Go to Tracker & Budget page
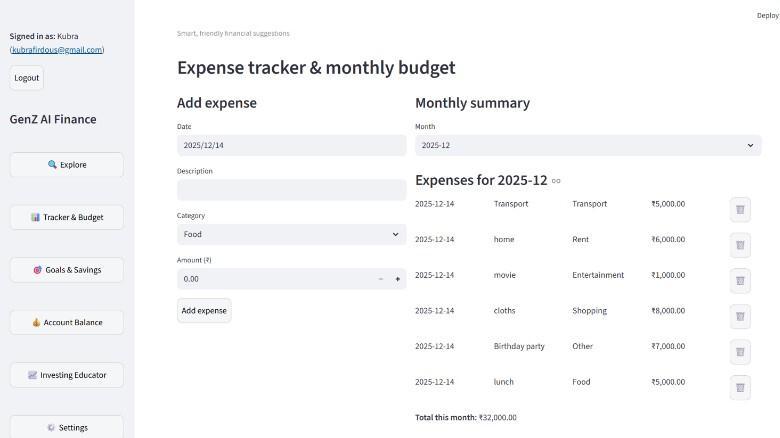 (67, 217)
